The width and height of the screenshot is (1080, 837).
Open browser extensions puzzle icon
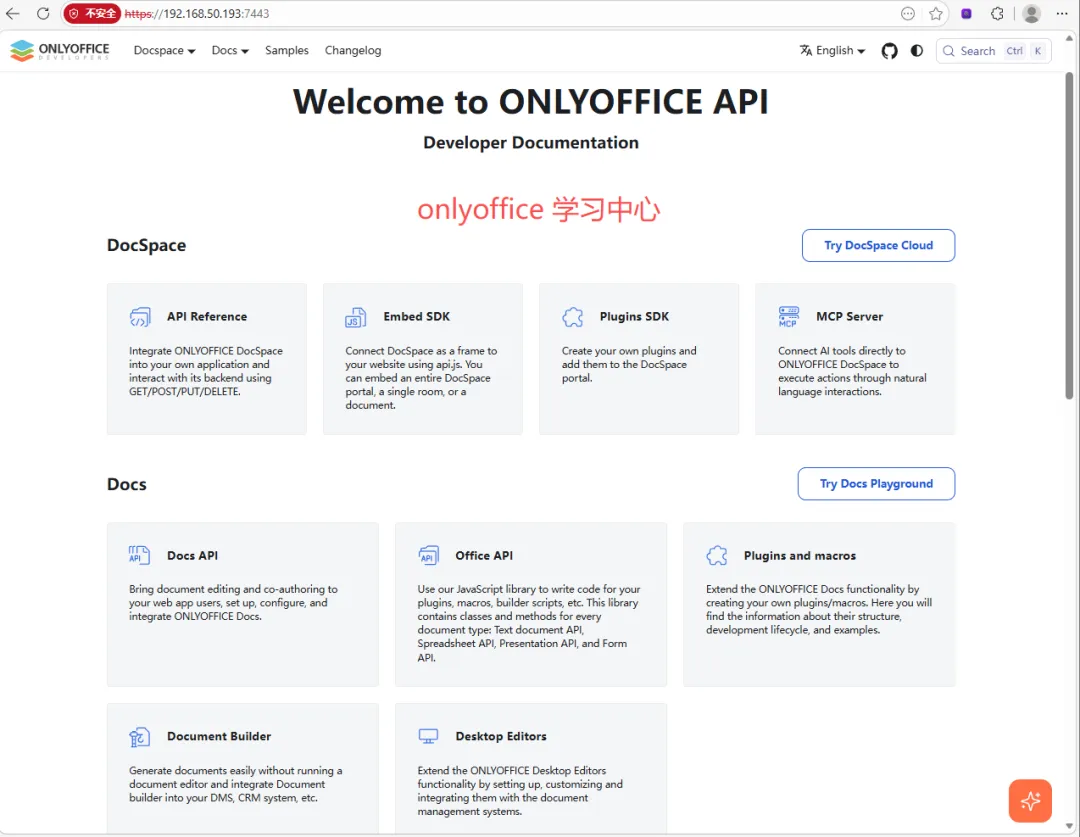pyautogui.click(x=997, y=14)
